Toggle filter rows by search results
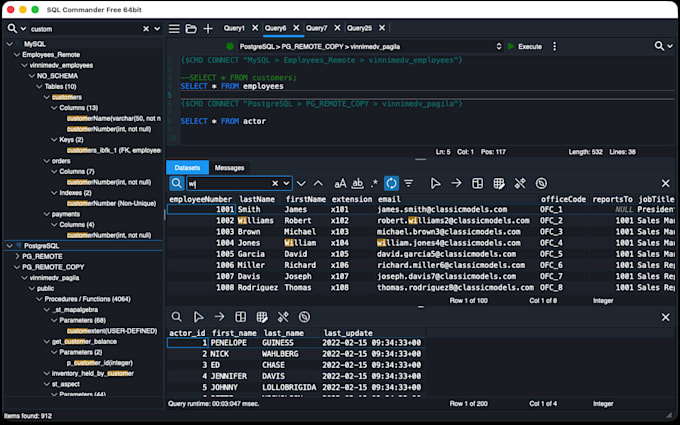 [x=409, y=183]
